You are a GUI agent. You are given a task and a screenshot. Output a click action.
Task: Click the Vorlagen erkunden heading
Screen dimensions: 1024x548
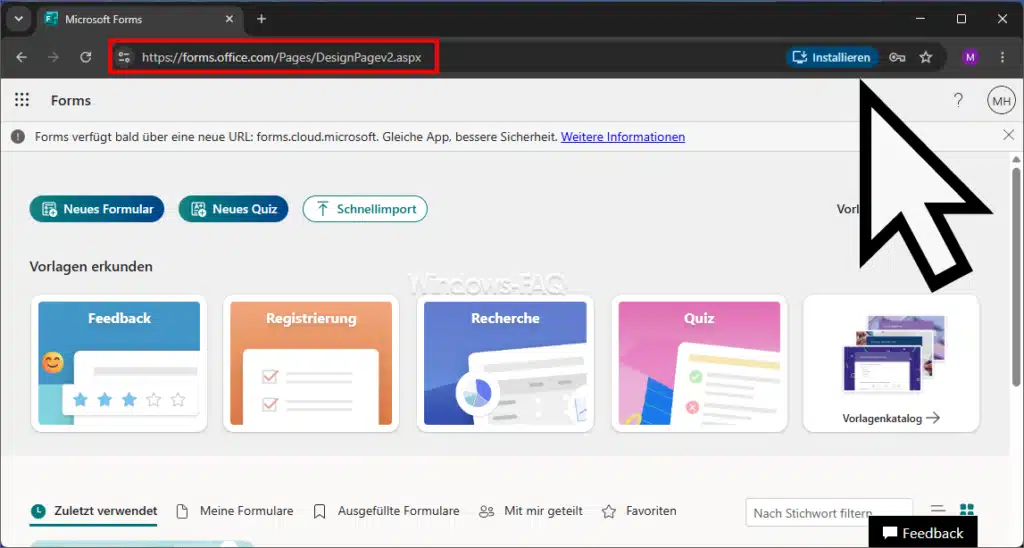point(91,266)
